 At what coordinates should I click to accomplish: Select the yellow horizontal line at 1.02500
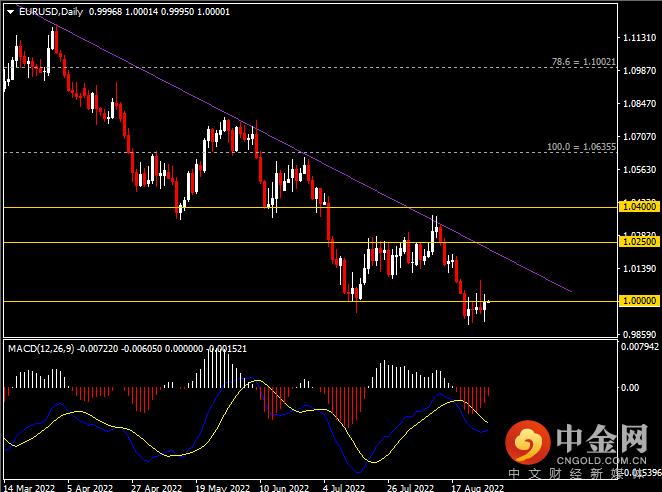tap(311, 242)
